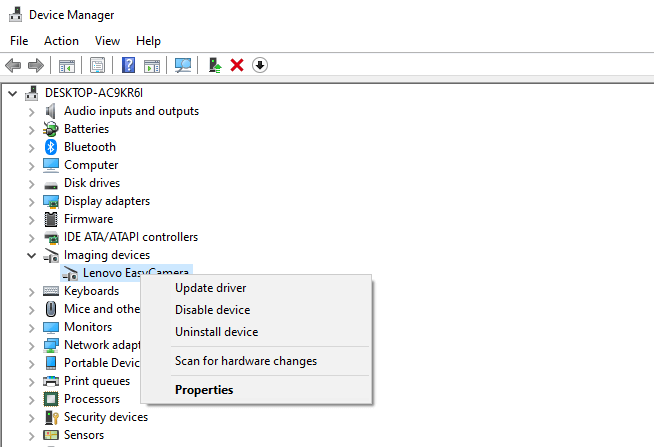
Task: Choose Uninstall device from context menu
Action: click(216, 332)
